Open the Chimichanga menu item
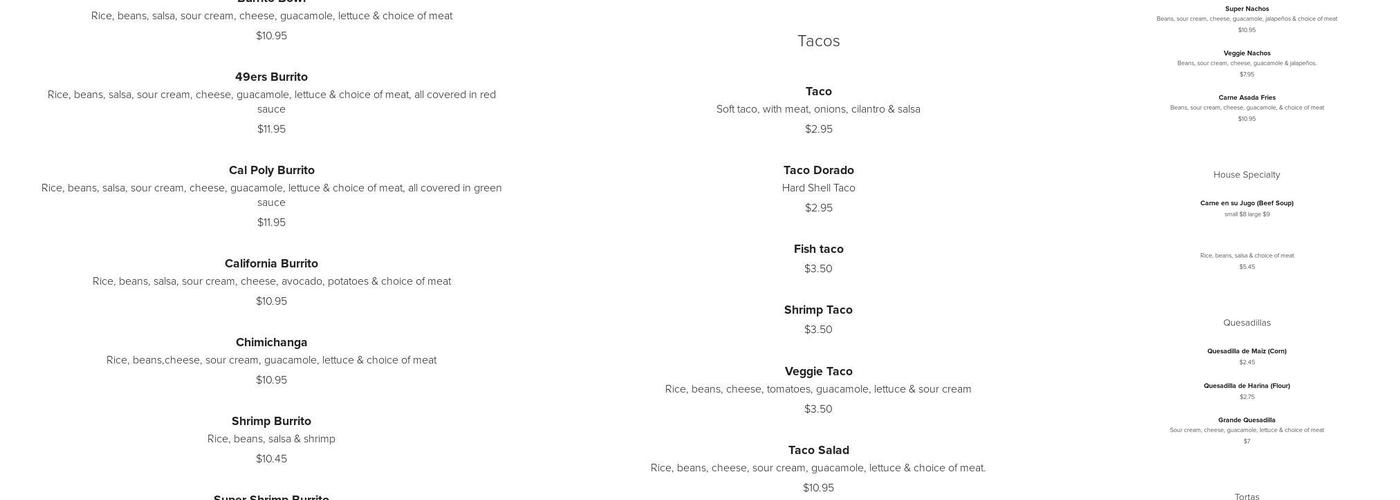Viewport: 1400px width, 500px height. (271, 342)
